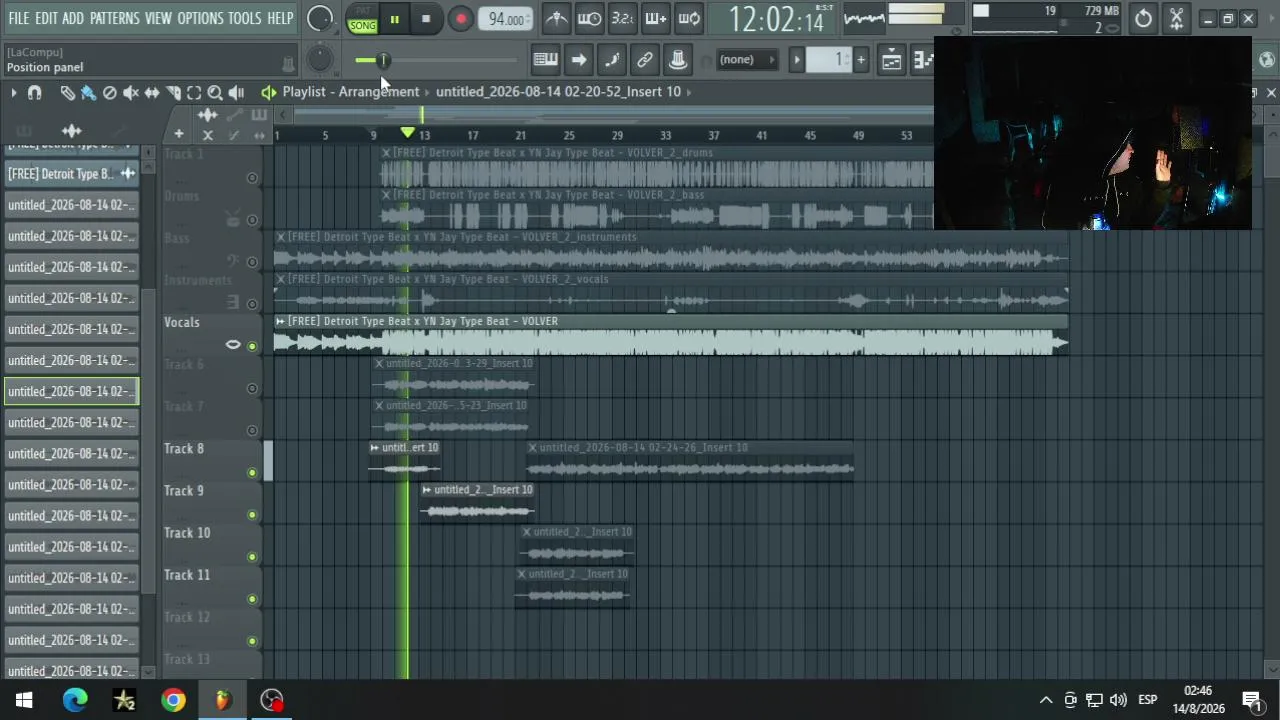Open Microsoft Edge from the taskbar

click(75, 700)
